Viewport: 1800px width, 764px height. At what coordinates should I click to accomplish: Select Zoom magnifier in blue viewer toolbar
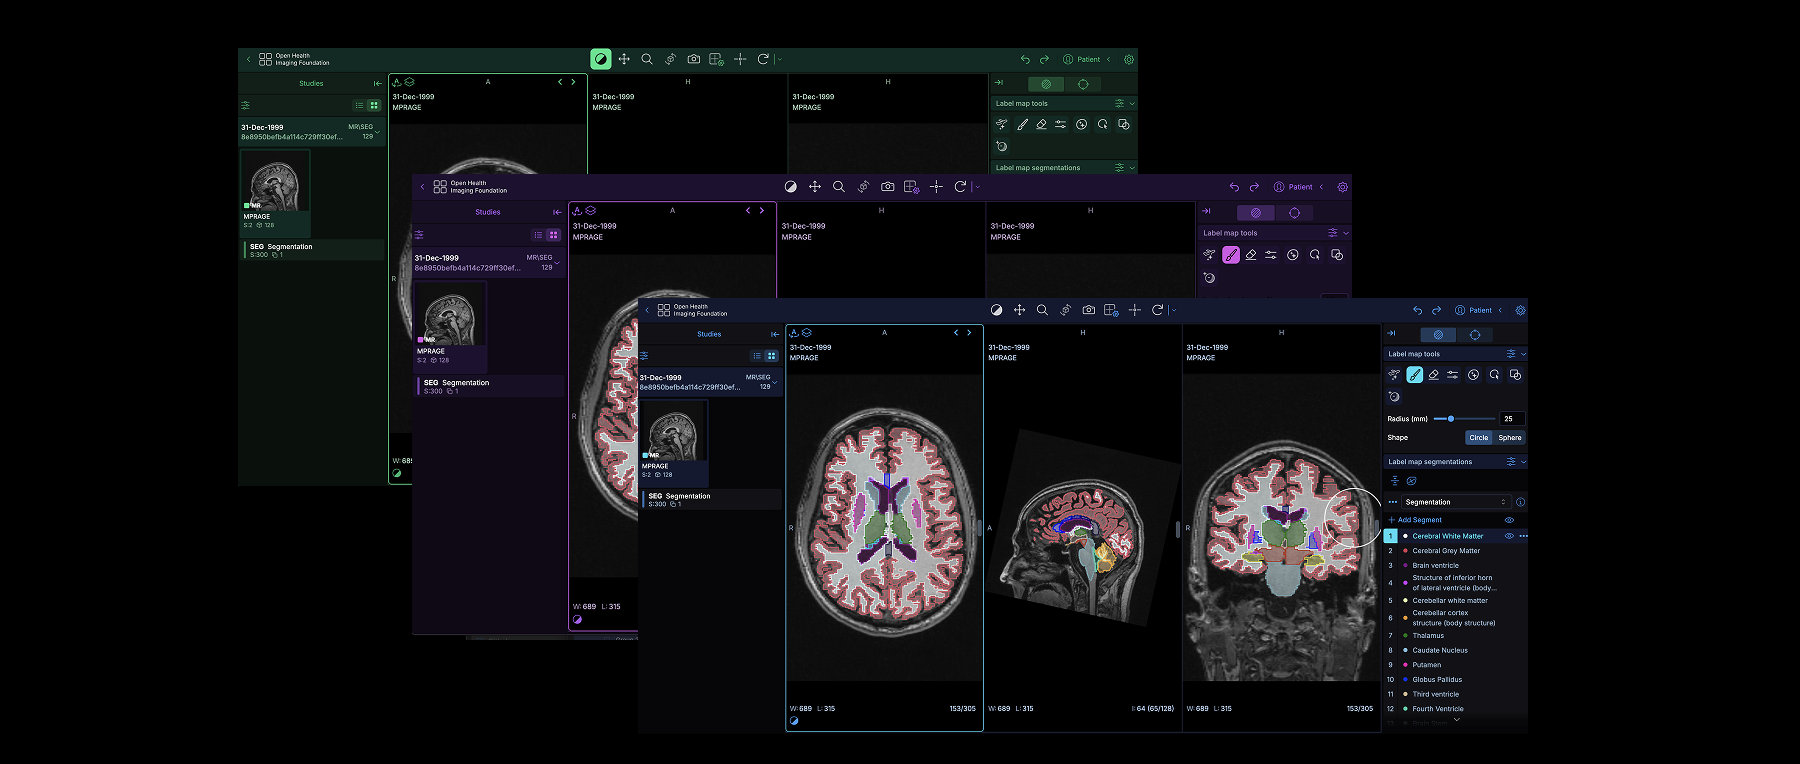pyautogui.click(x=1042, y=310)
